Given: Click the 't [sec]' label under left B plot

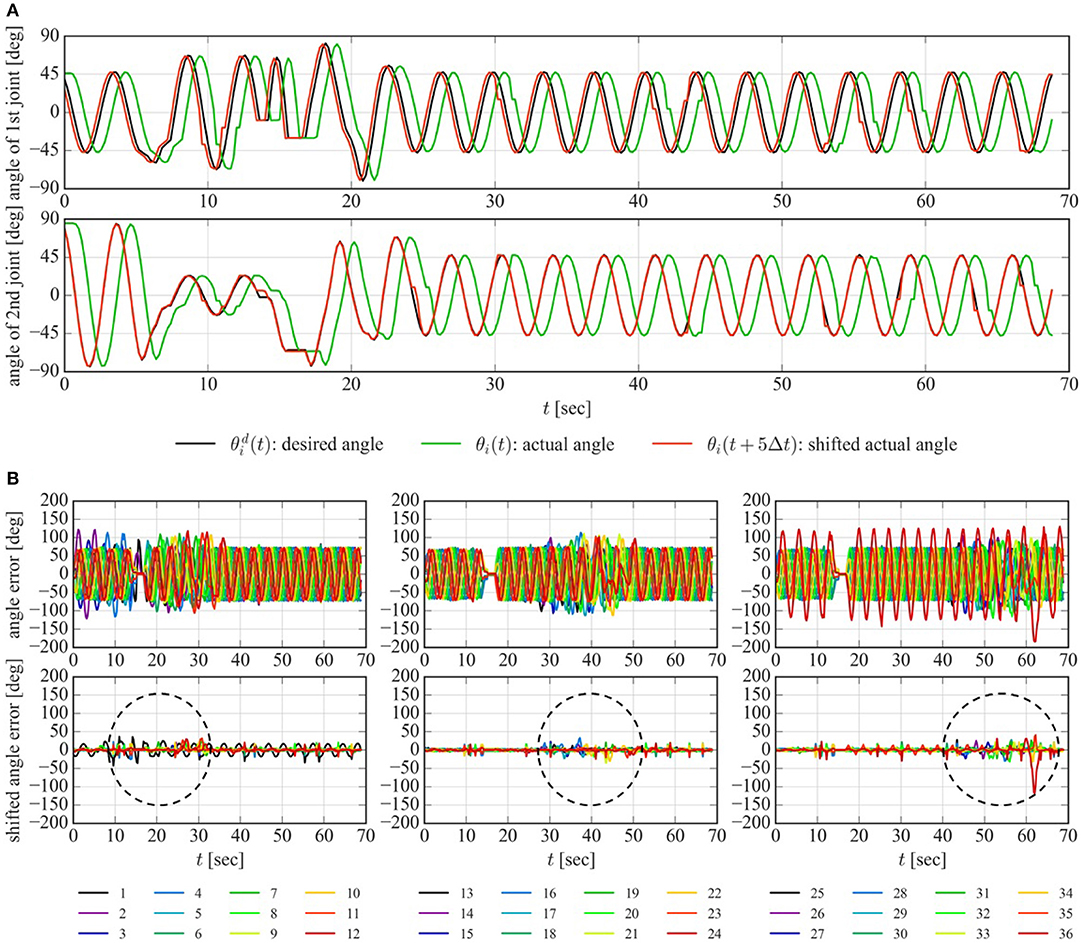Looking at the screenshot, I should (221, 859).
